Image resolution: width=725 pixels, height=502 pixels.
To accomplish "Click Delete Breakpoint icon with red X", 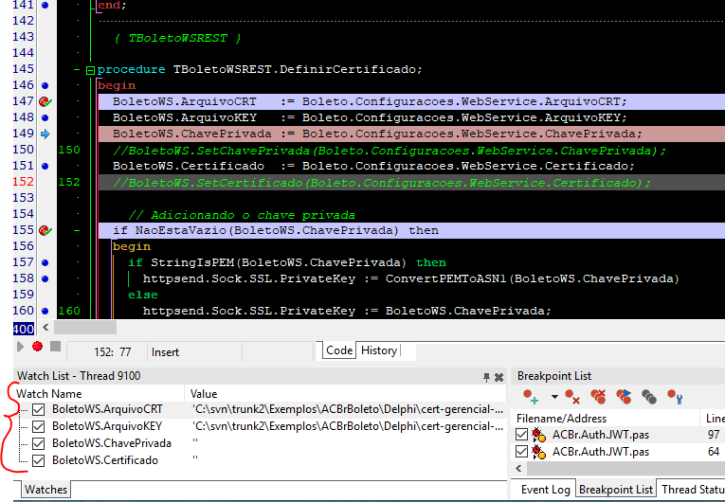I will pyautogui.click(x=572, y=397).
